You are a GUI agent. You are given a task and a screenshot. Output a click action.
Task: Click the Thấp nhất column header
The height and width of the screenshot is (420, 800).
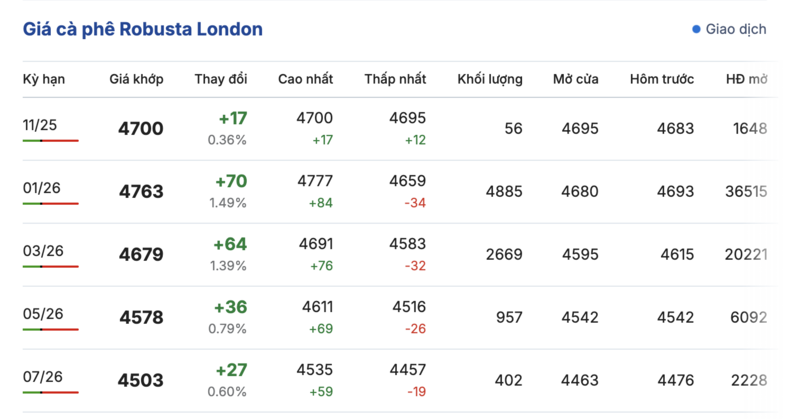(395, 79)
